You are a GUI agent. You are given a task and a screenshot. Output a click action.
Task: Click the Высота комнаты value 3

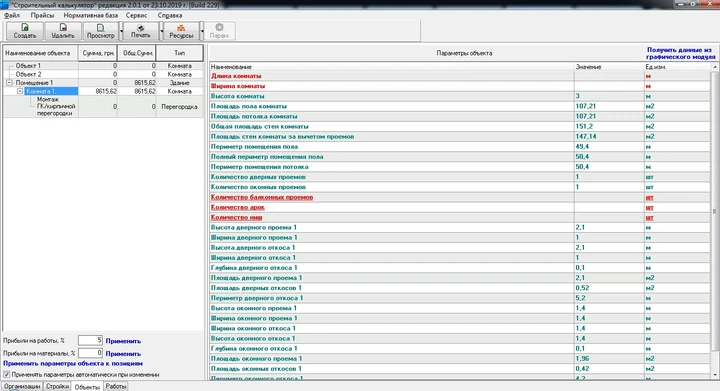coord(609,96)
